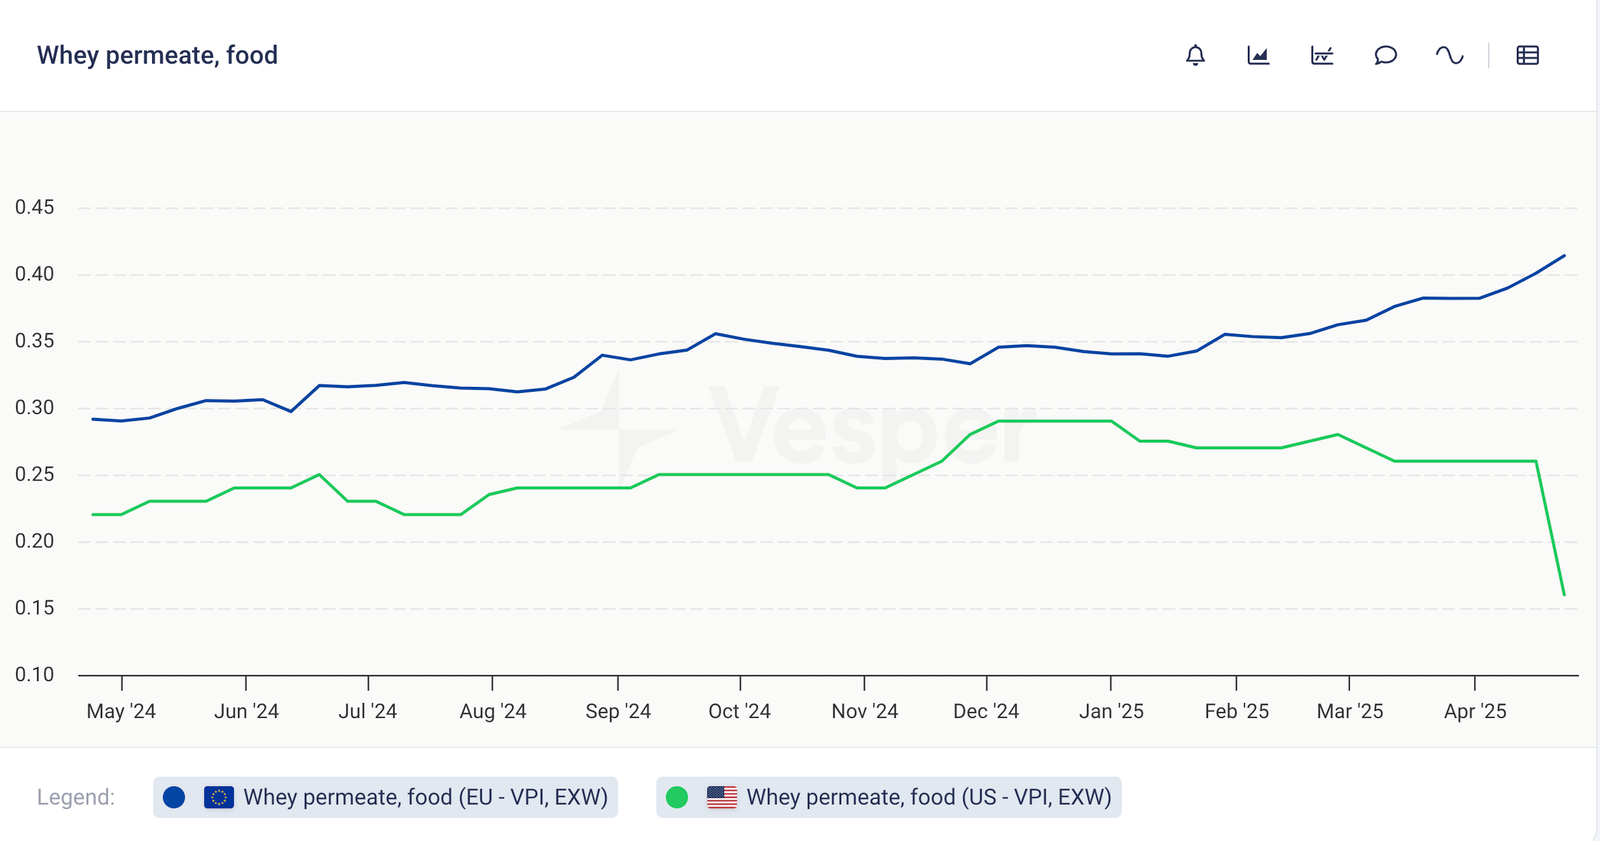Click the "Legend:" label text
1600x841 pixels.
coord(76,797)
